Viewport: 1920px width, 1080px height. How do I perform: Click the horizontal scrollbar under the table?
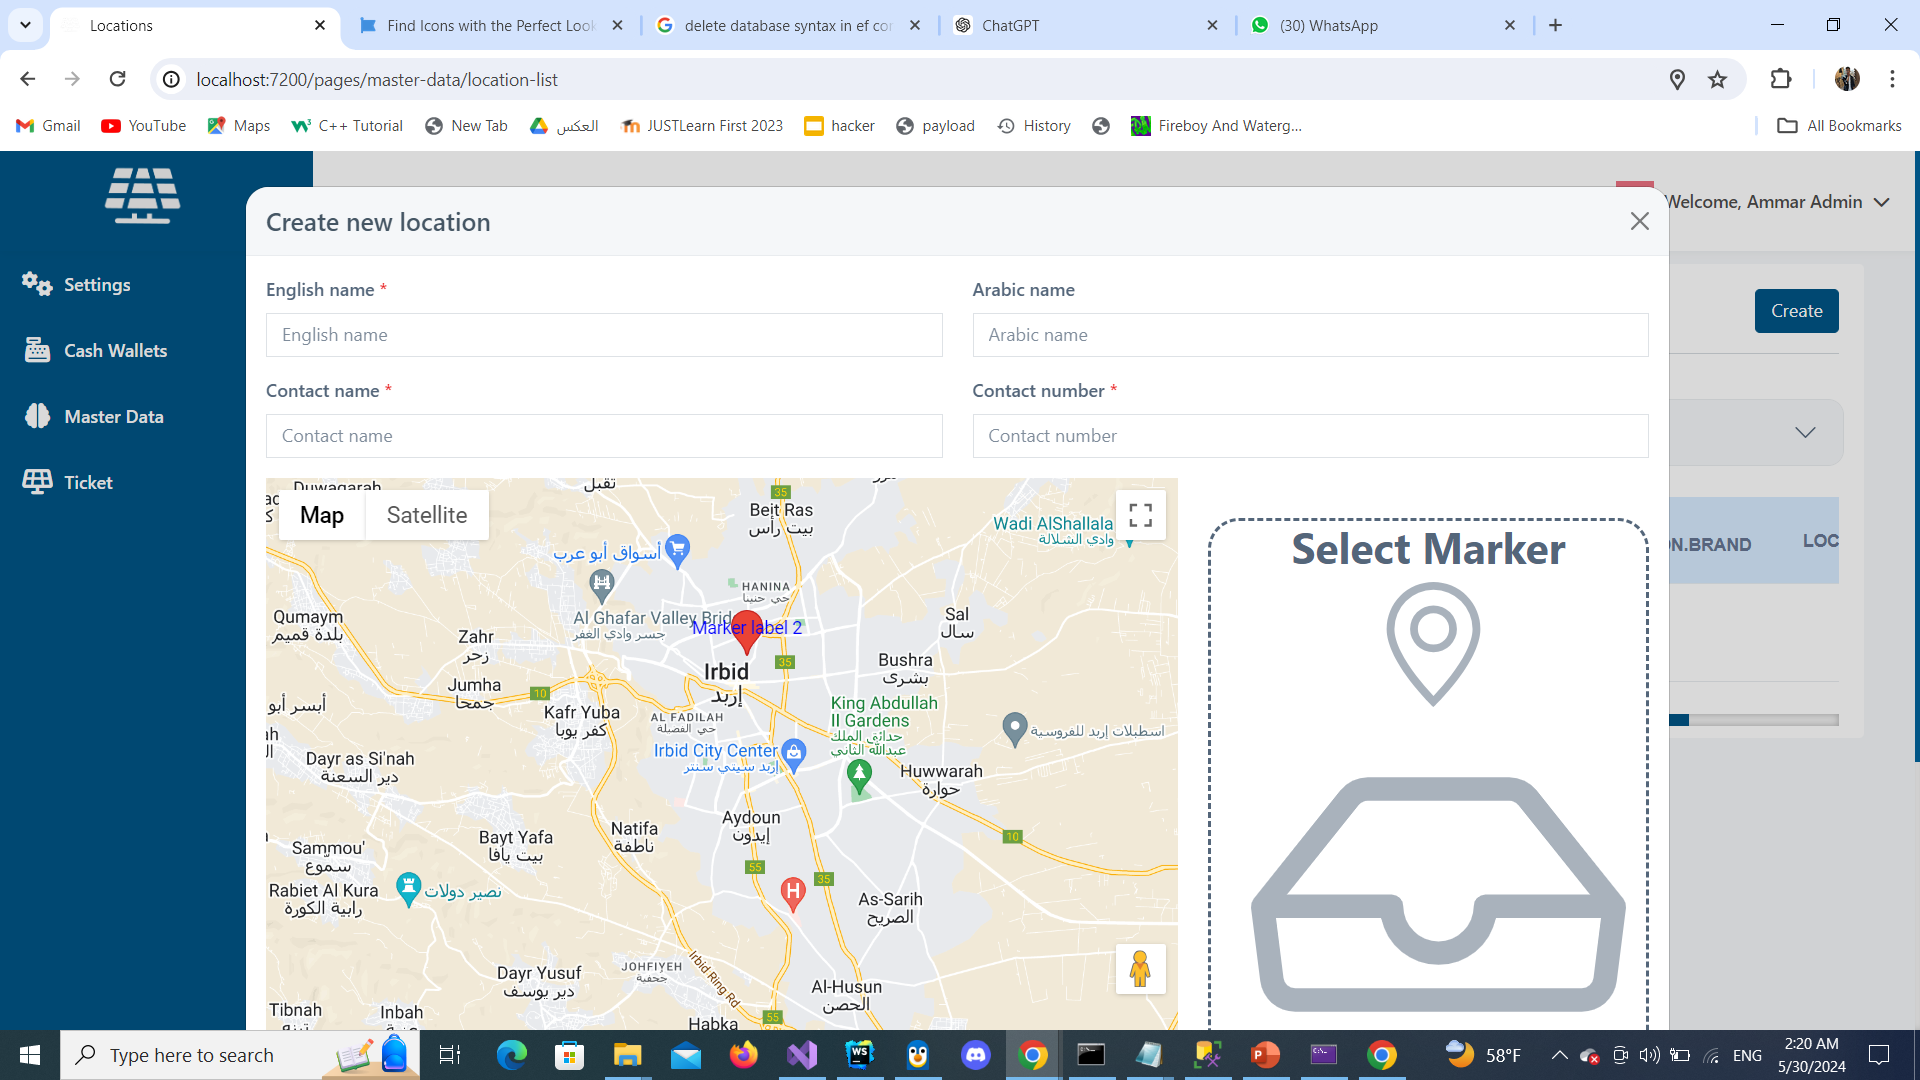(1755, 720)
